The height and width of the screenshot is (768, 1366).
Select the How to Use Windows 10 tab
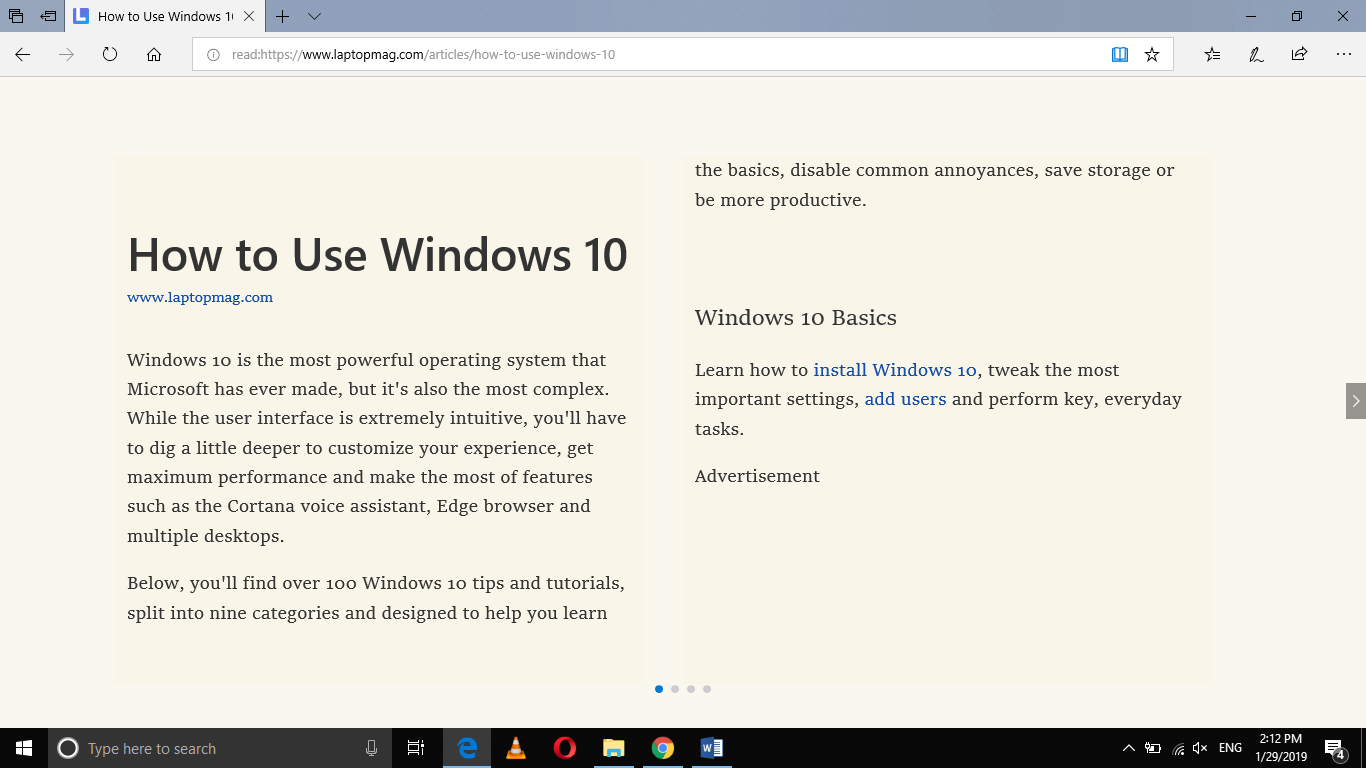(x=166, y=16)
